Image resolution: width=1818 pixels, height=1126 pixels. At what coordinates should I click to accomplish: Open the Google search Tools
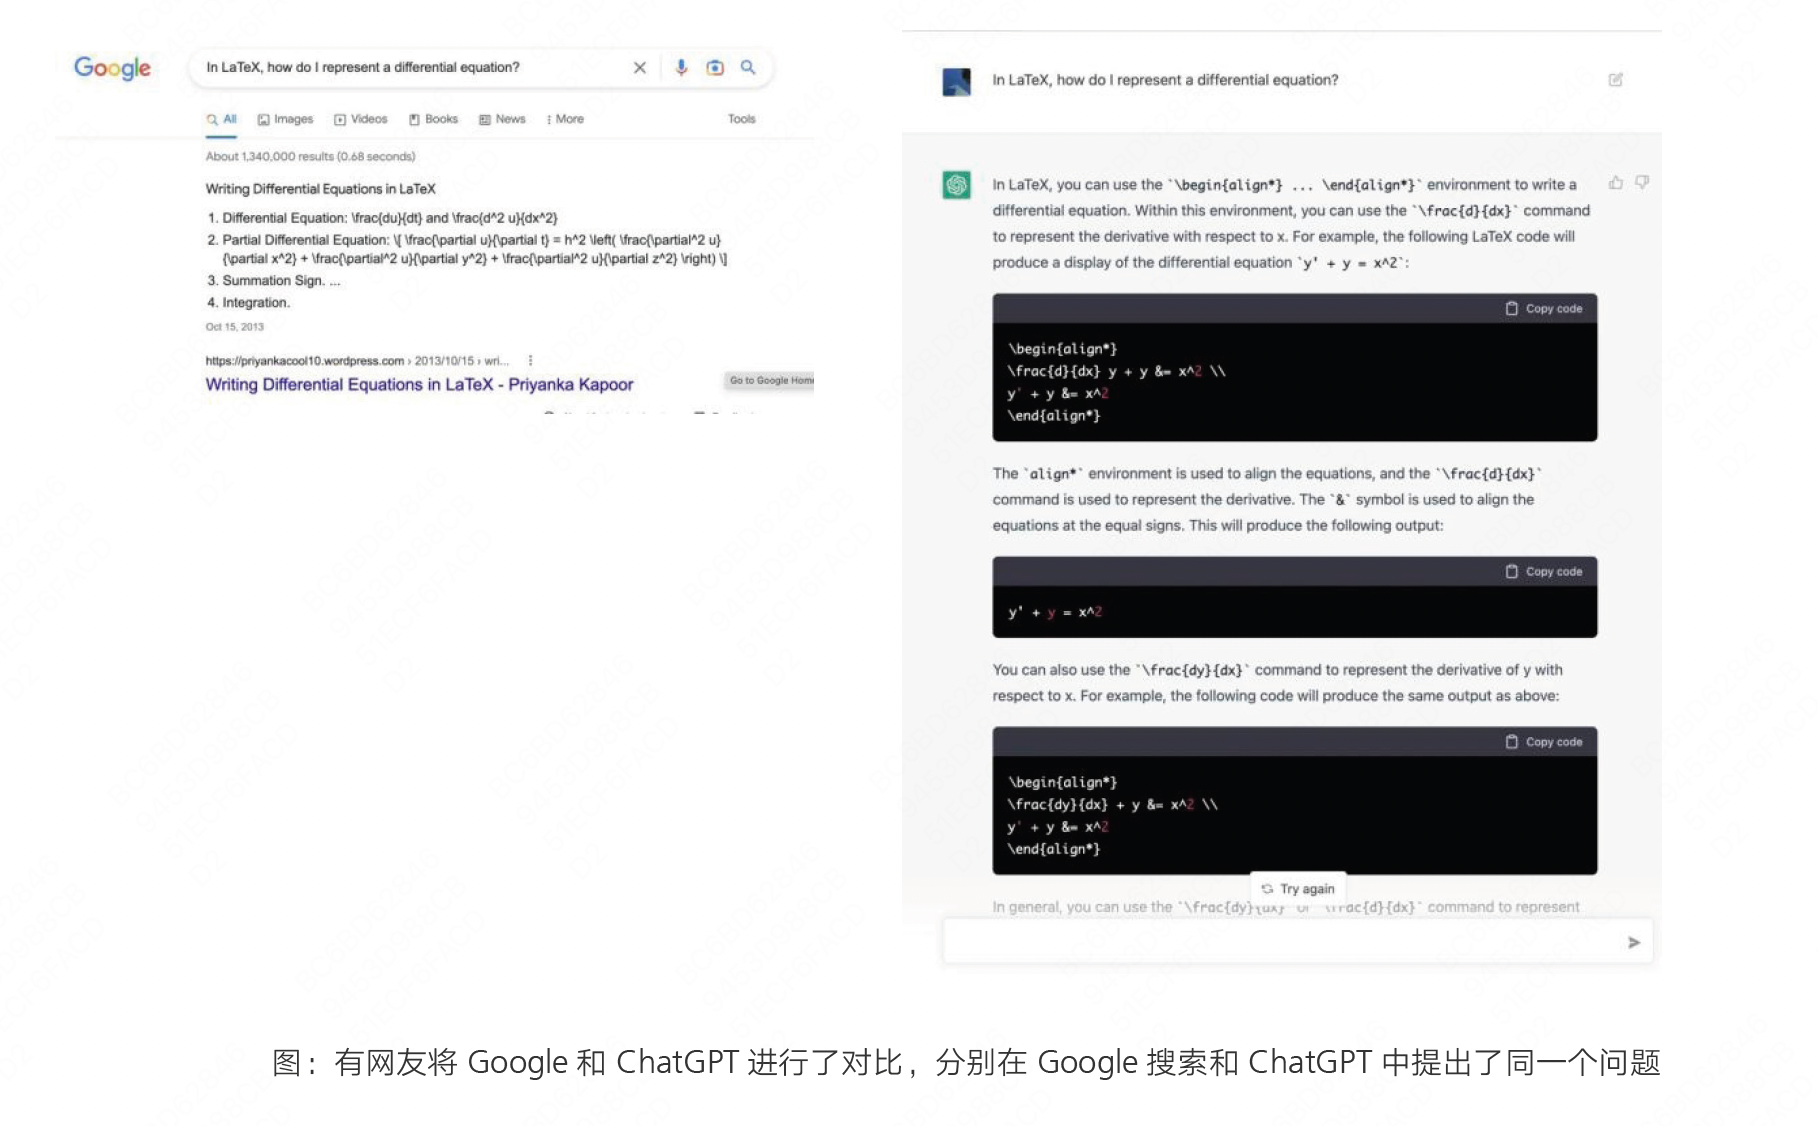click(x=742, y=119)
